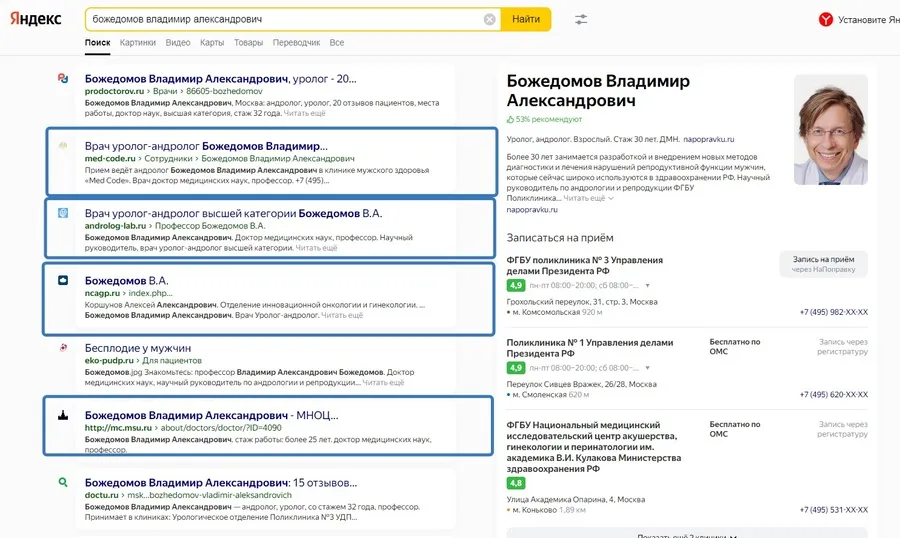Expand the doctor description via Читать ещё

[x=588, y=198]
